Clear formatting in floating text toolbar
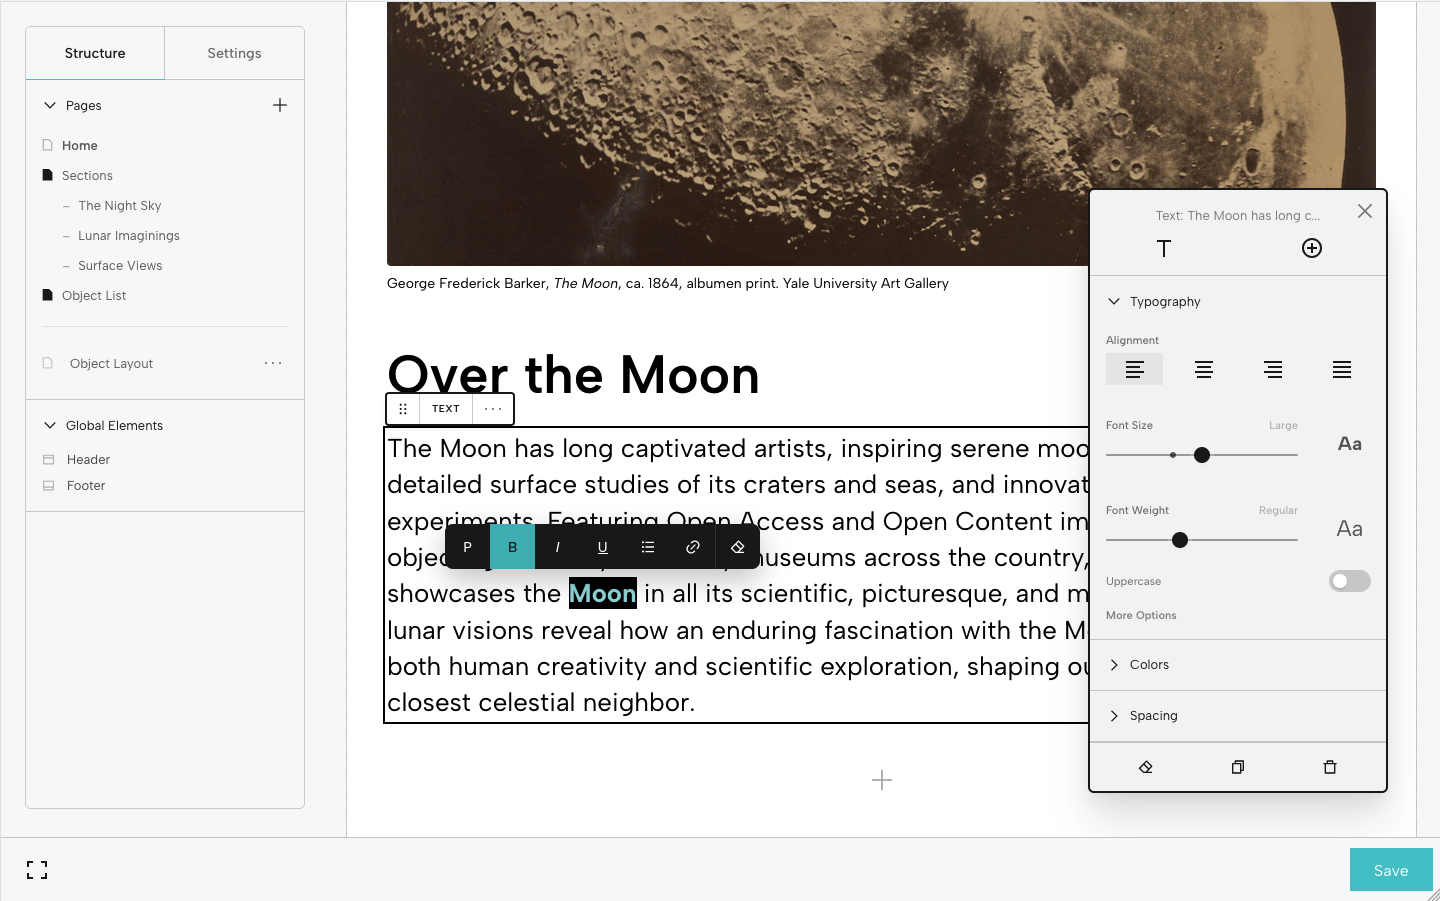Screen dimensions: 1440x901 coord(738,547)
